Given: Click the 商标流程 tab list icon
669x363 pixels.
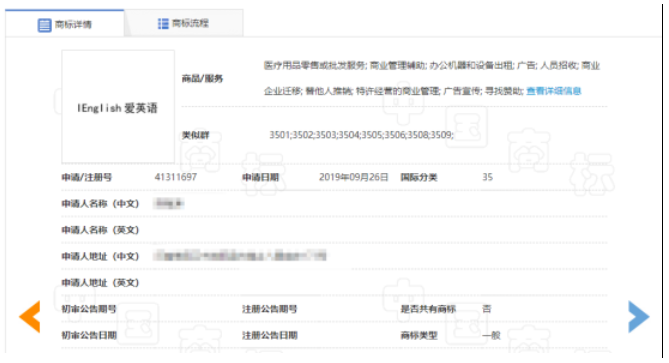Looking at the screenshot, I should tap(163, 23).
